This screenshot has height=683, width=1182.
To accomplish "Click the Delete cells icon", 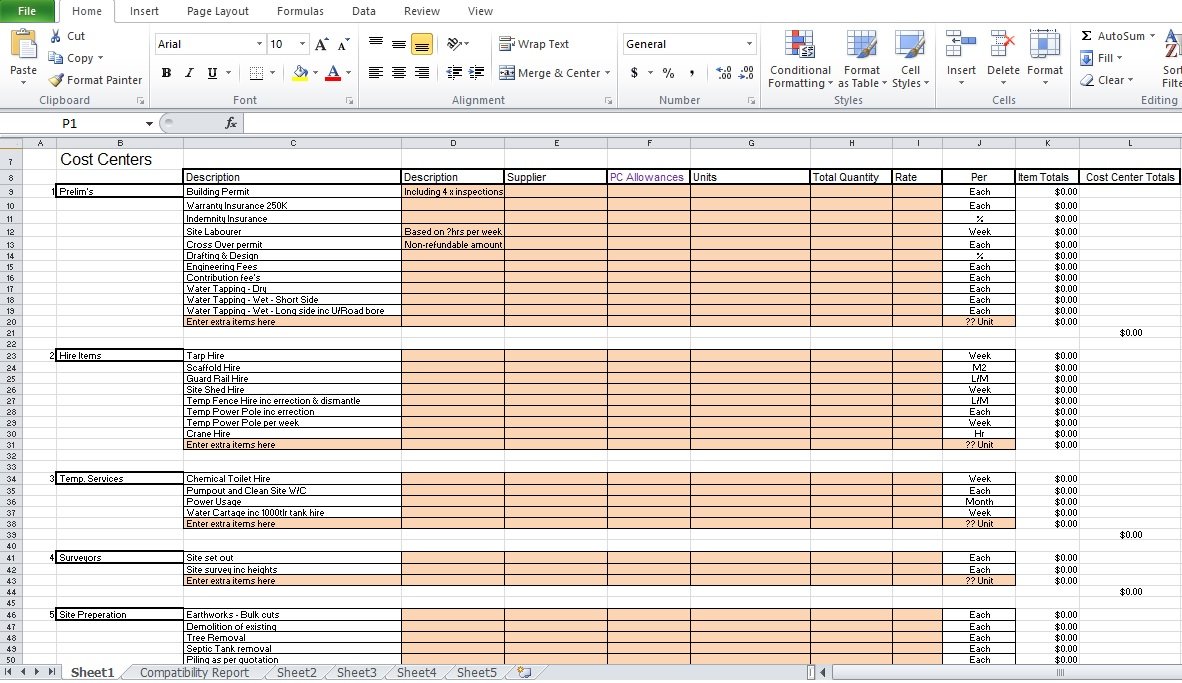I will 1003,44.
